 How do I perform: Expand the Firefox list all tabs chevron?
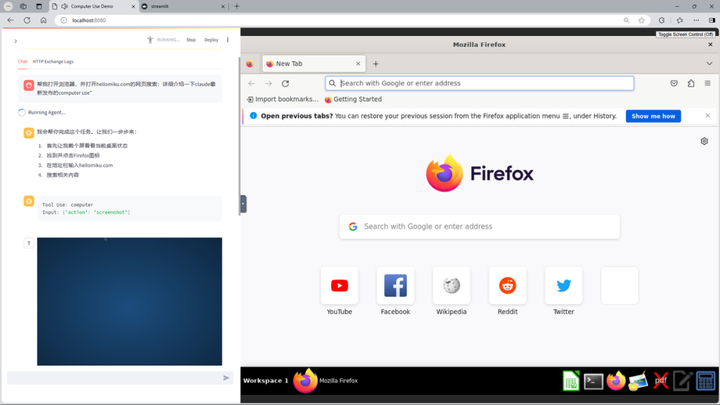point(709,64)
